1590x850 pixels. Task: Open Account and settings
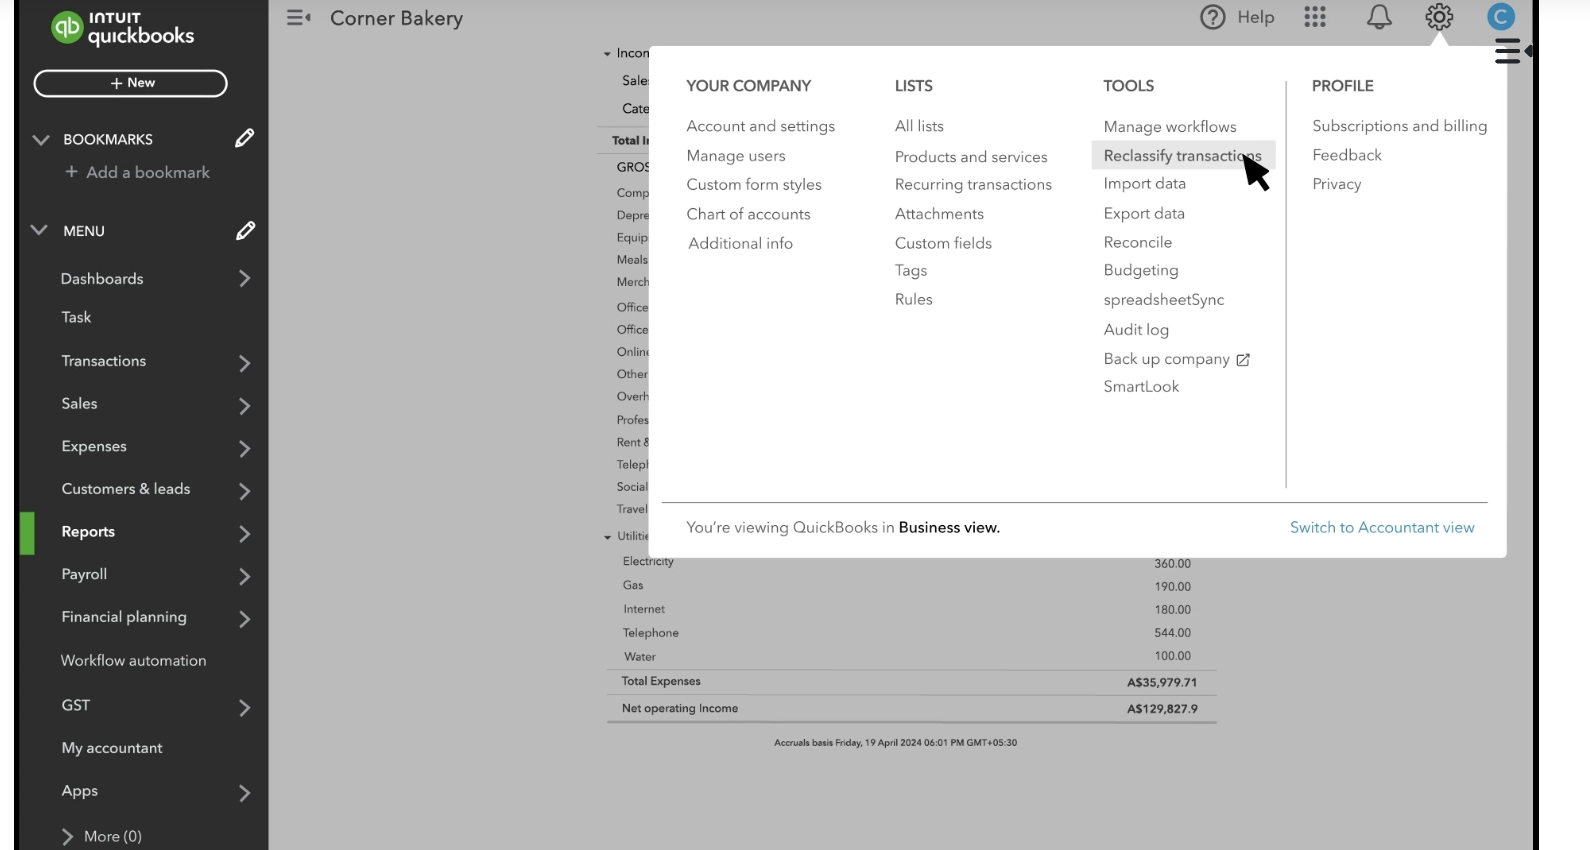760,126
